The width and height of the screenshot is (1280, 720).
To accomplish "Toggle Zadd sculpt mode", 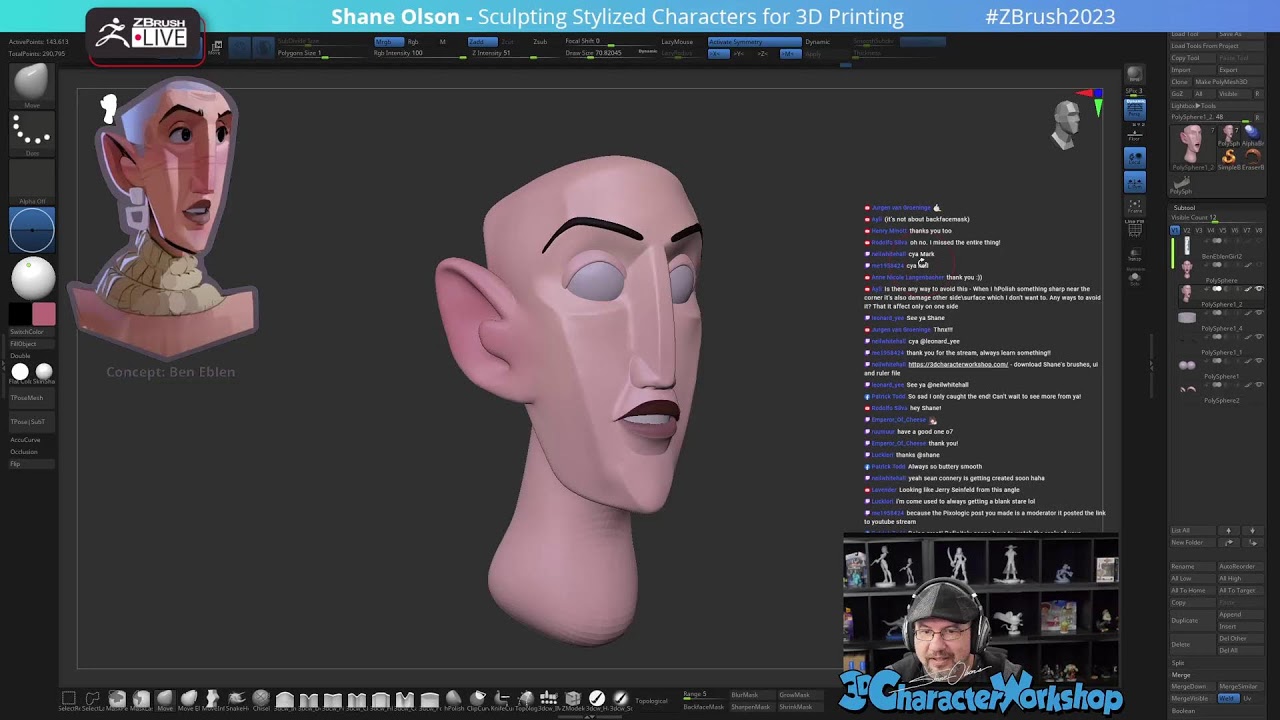I will click(483, 42).
